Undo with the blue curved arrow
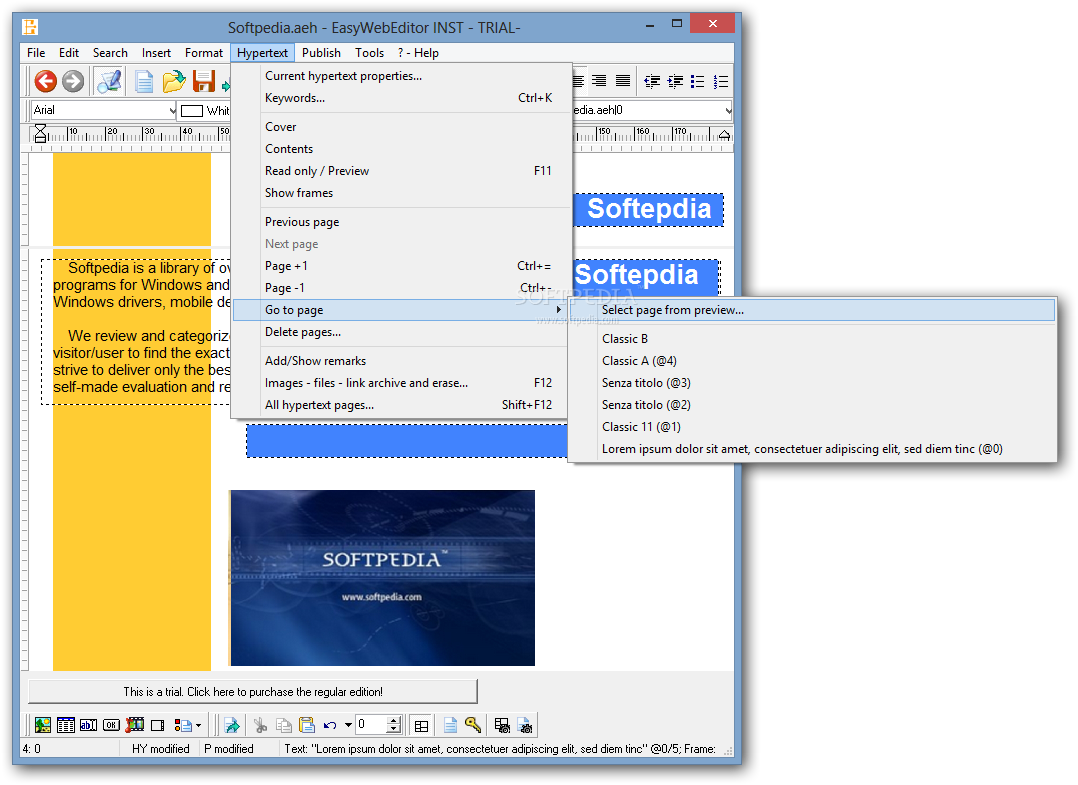 click(330, 725)
